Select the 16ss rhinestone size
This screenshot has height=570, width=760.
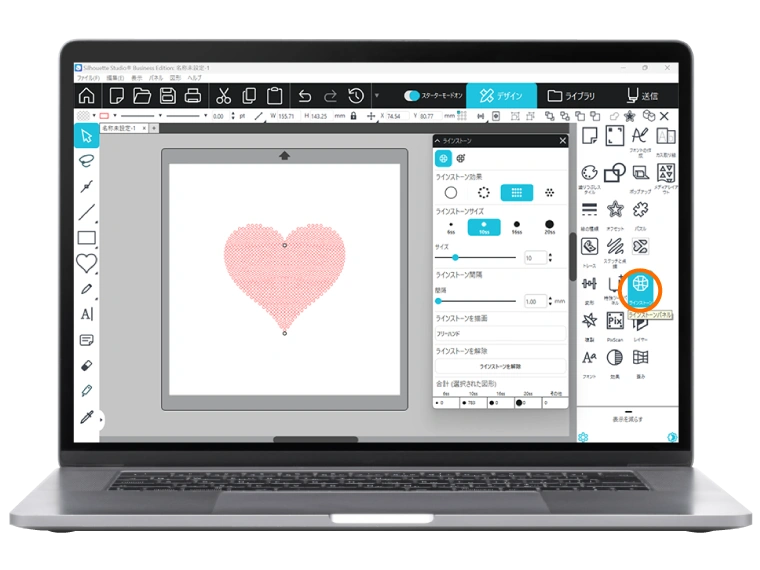(516, 227)
